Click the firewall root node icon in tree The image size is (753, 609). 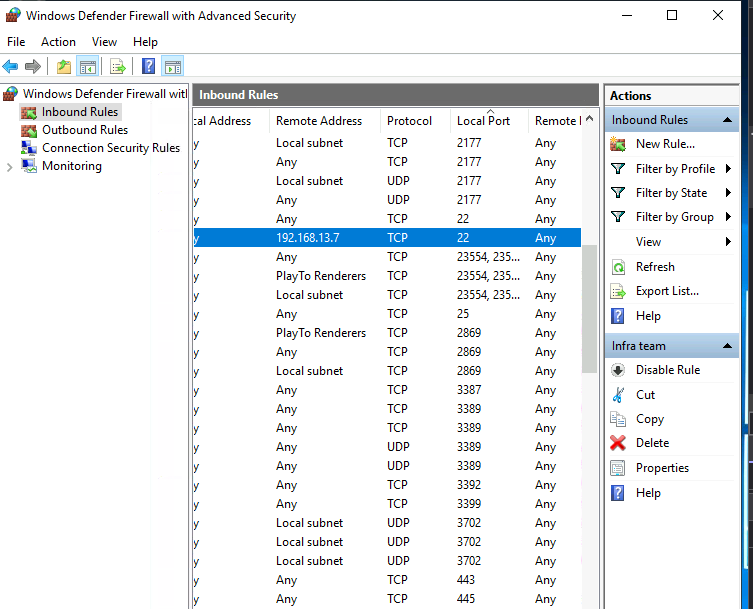pyautogui.click(x=11, y=94)
